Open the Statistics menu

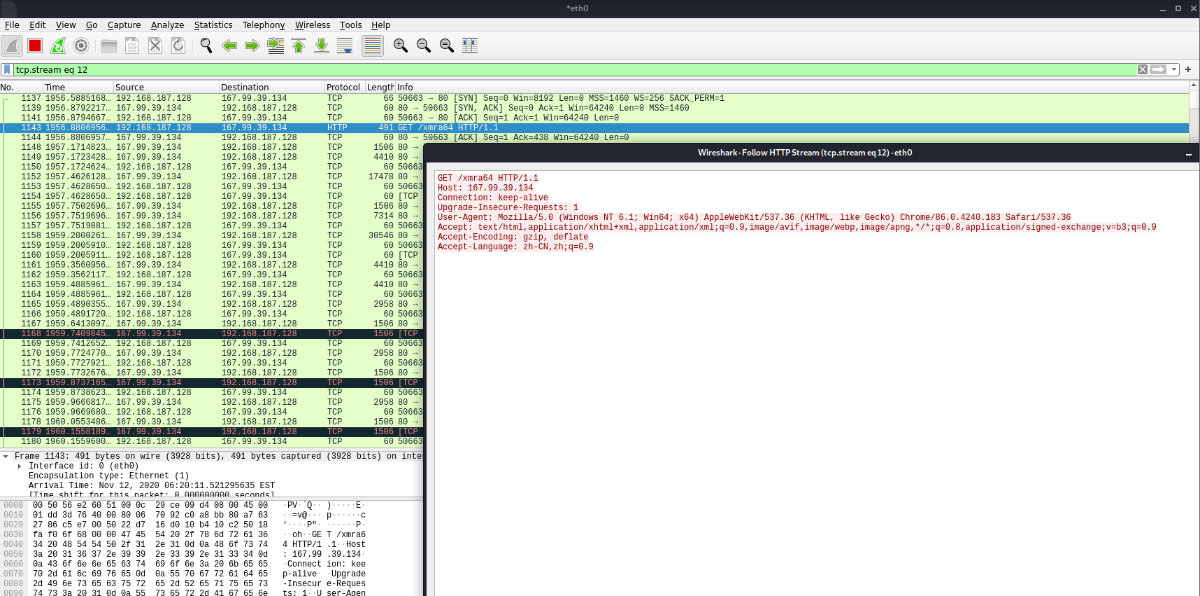pyautogui.click(x=213, y=24)
